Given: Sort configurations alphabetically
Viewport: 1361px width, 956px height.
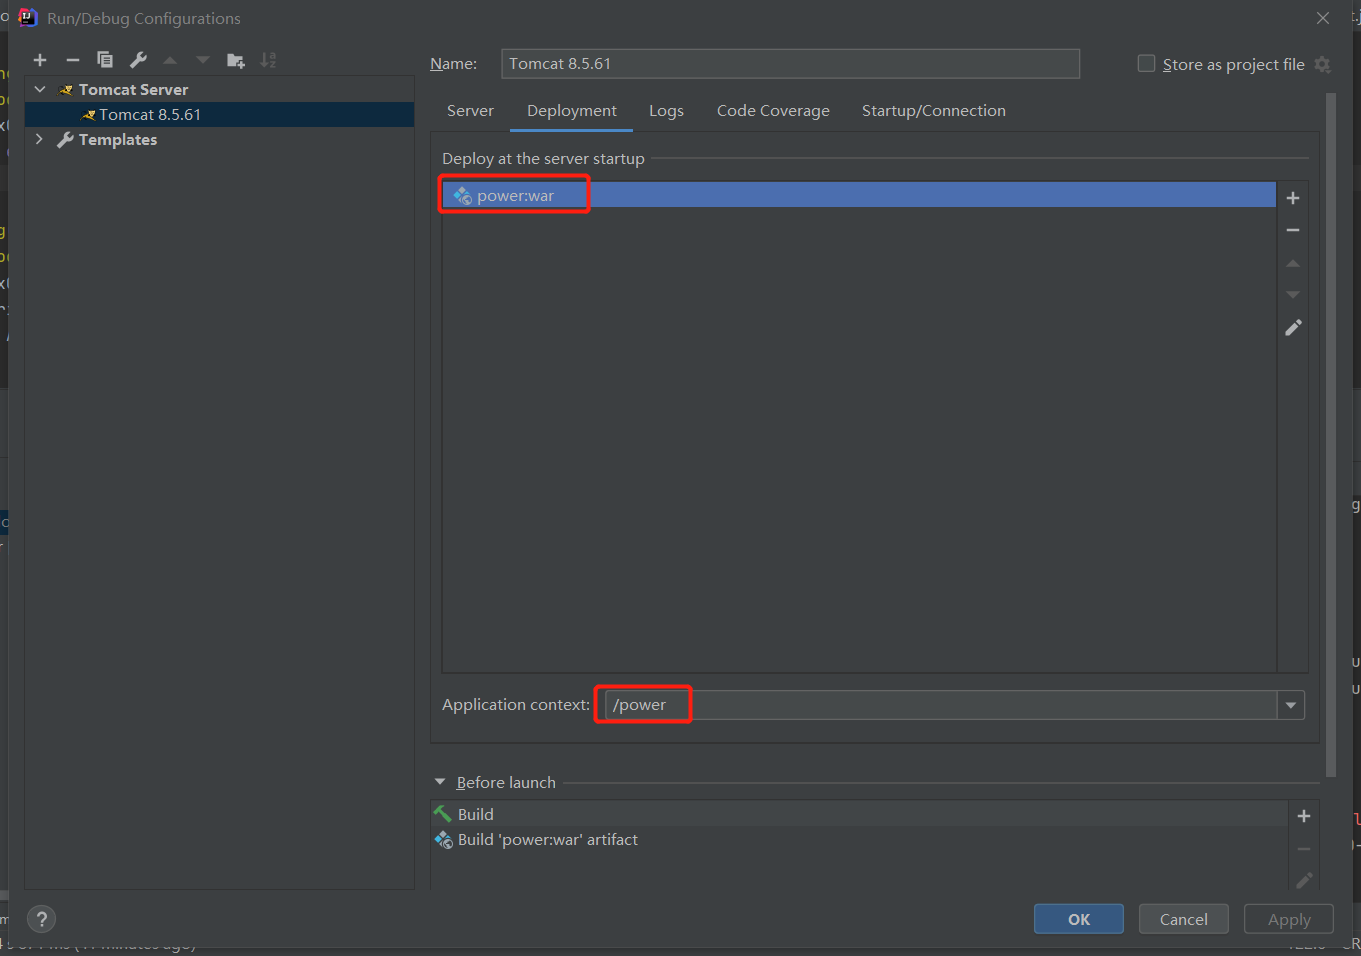Looking at the screenshot, I should pos(268,60).
